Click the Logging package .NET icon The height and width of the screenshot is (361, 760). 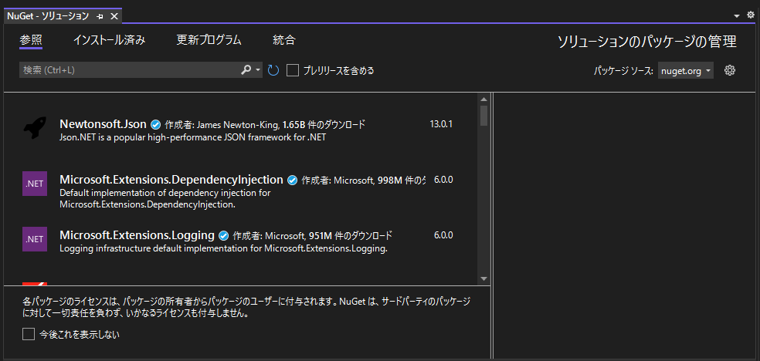(x=34, y=239)
